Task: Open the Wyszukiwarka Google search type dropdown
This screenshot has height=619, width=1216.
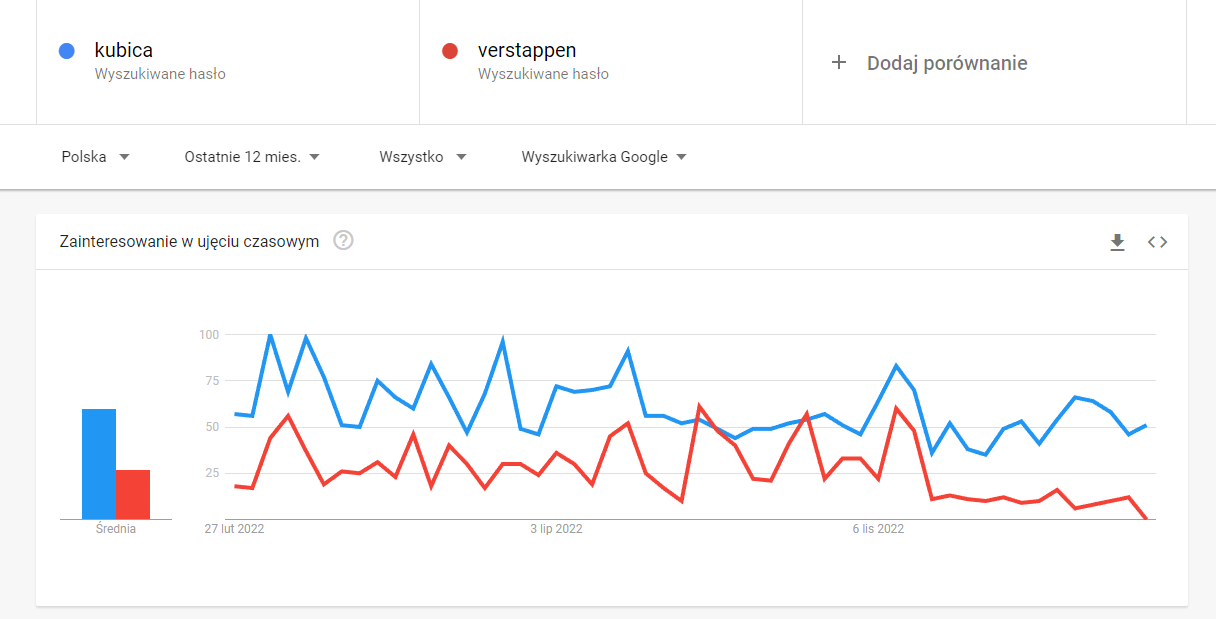Action: pos(604,157)
